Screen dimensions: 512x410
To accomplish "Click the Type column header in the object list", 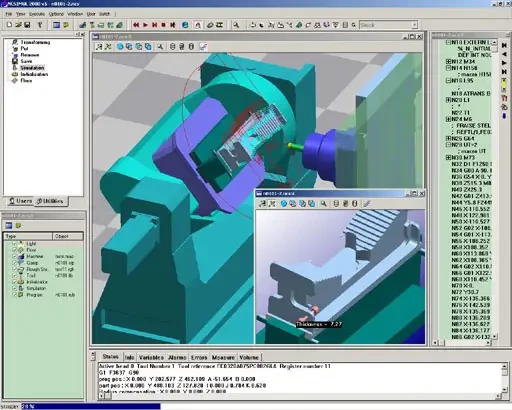I will 28,236.
